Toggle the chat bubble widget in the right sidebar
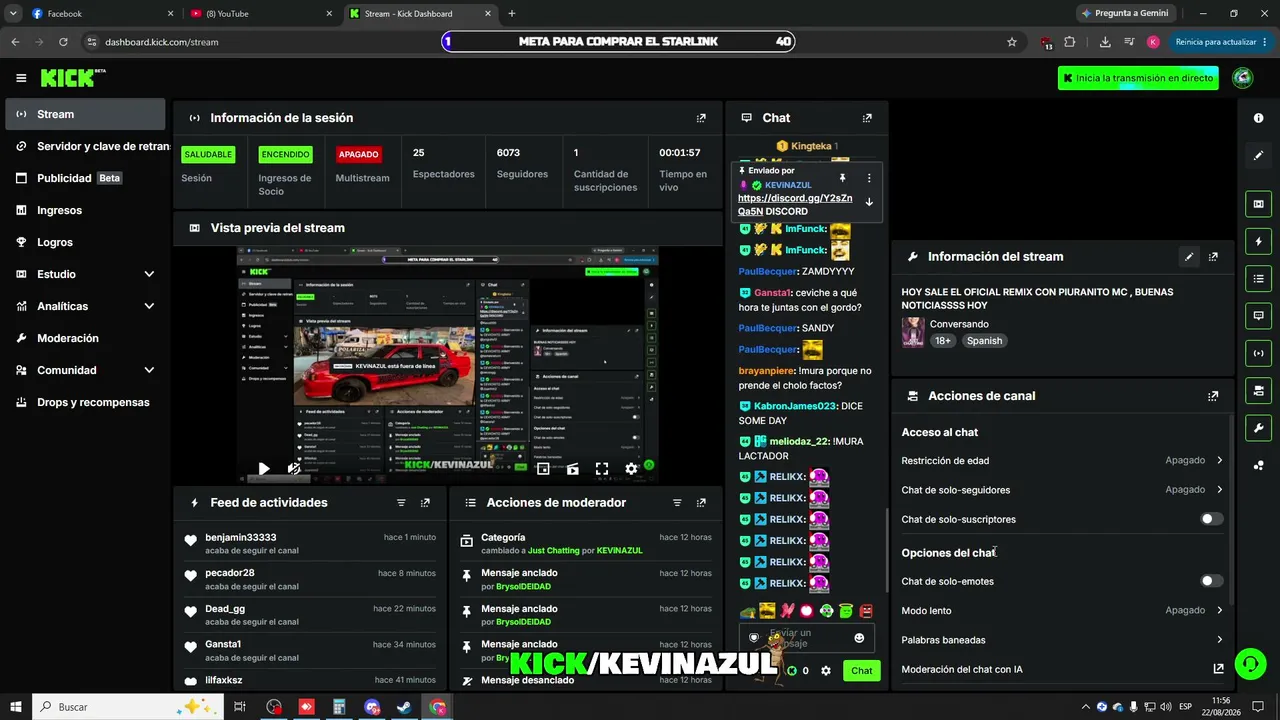Image resolution: width=1280 pixels, height=720 pixels. (x=1258, y=315)
